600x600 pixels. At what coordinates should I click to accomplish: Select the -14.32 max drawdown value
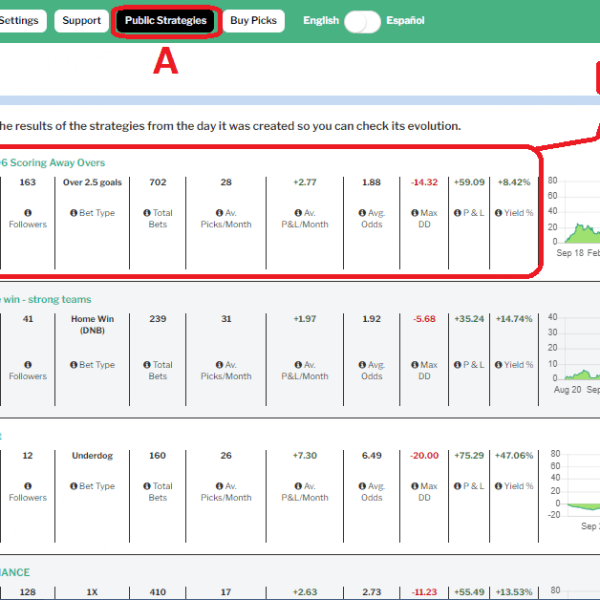click(x=424, y=182)
